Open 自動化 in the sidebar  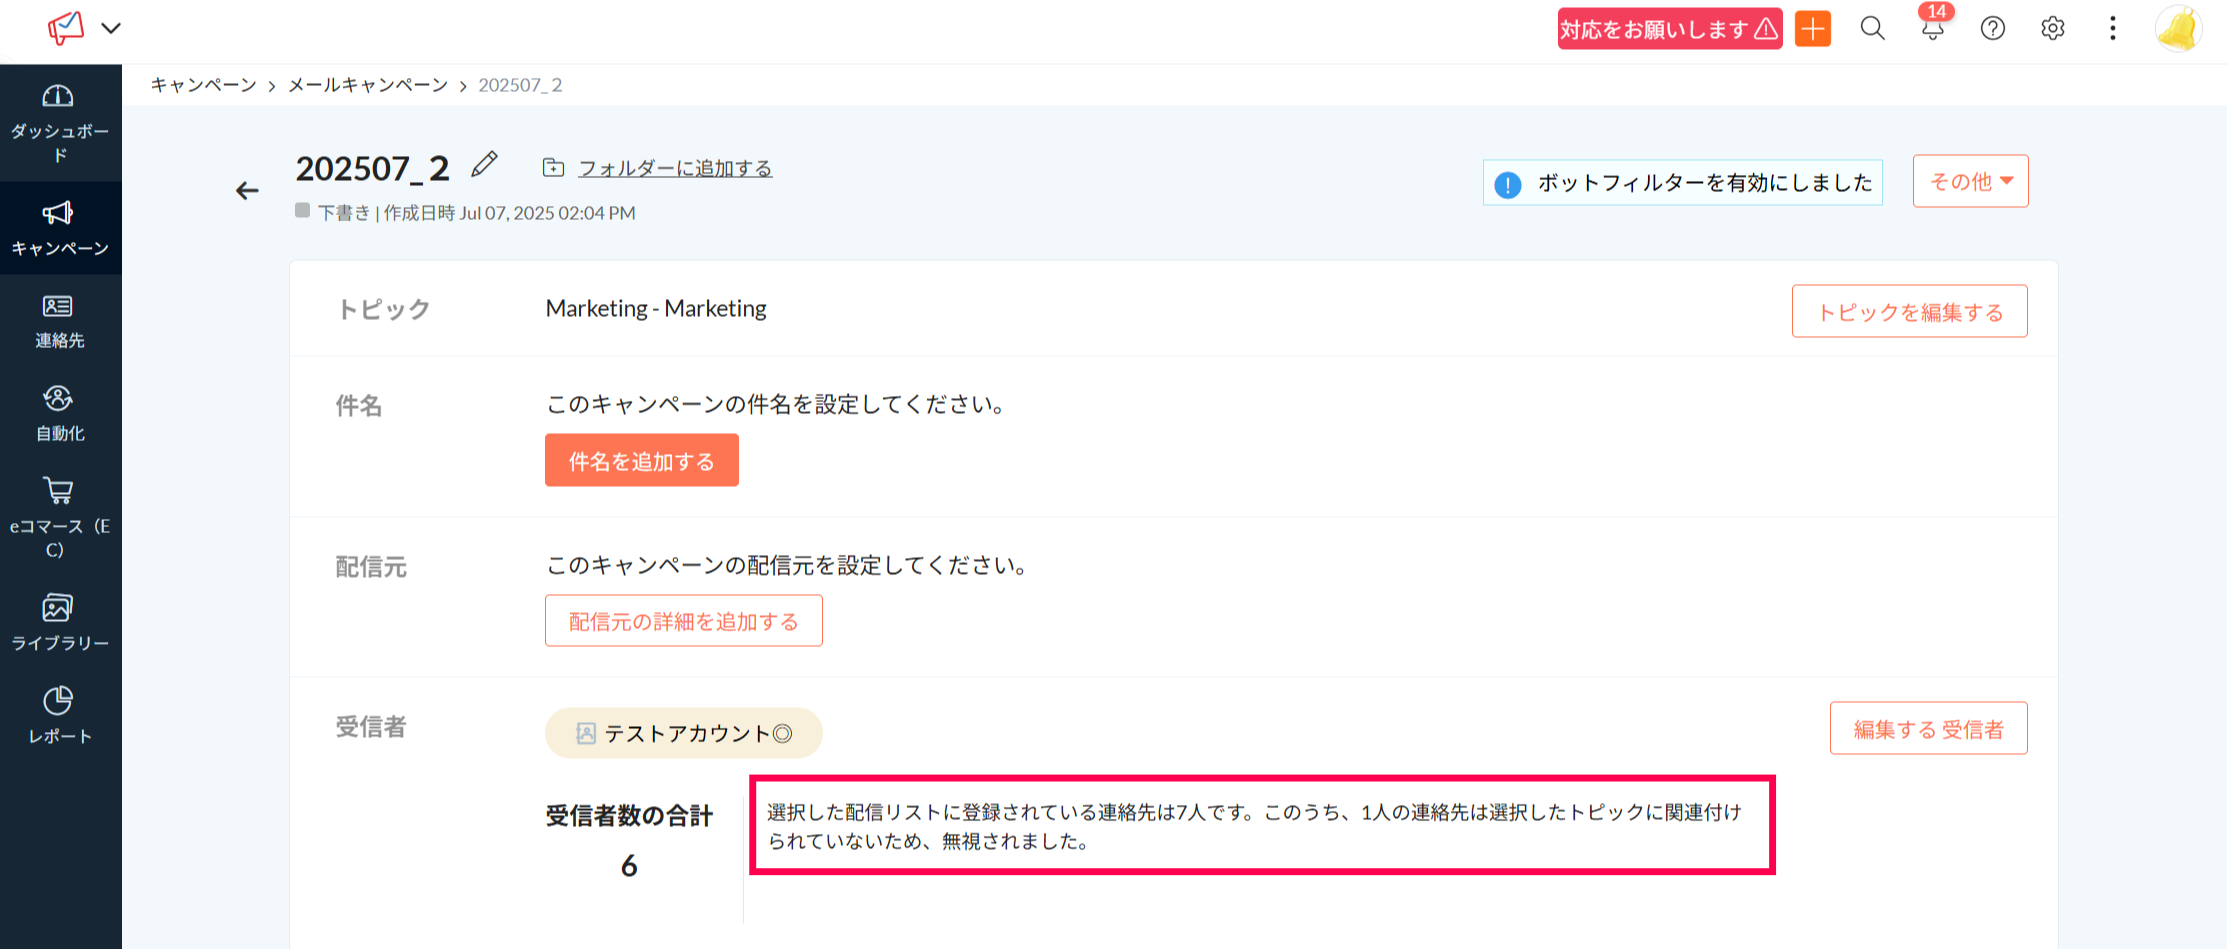point(60,413)
